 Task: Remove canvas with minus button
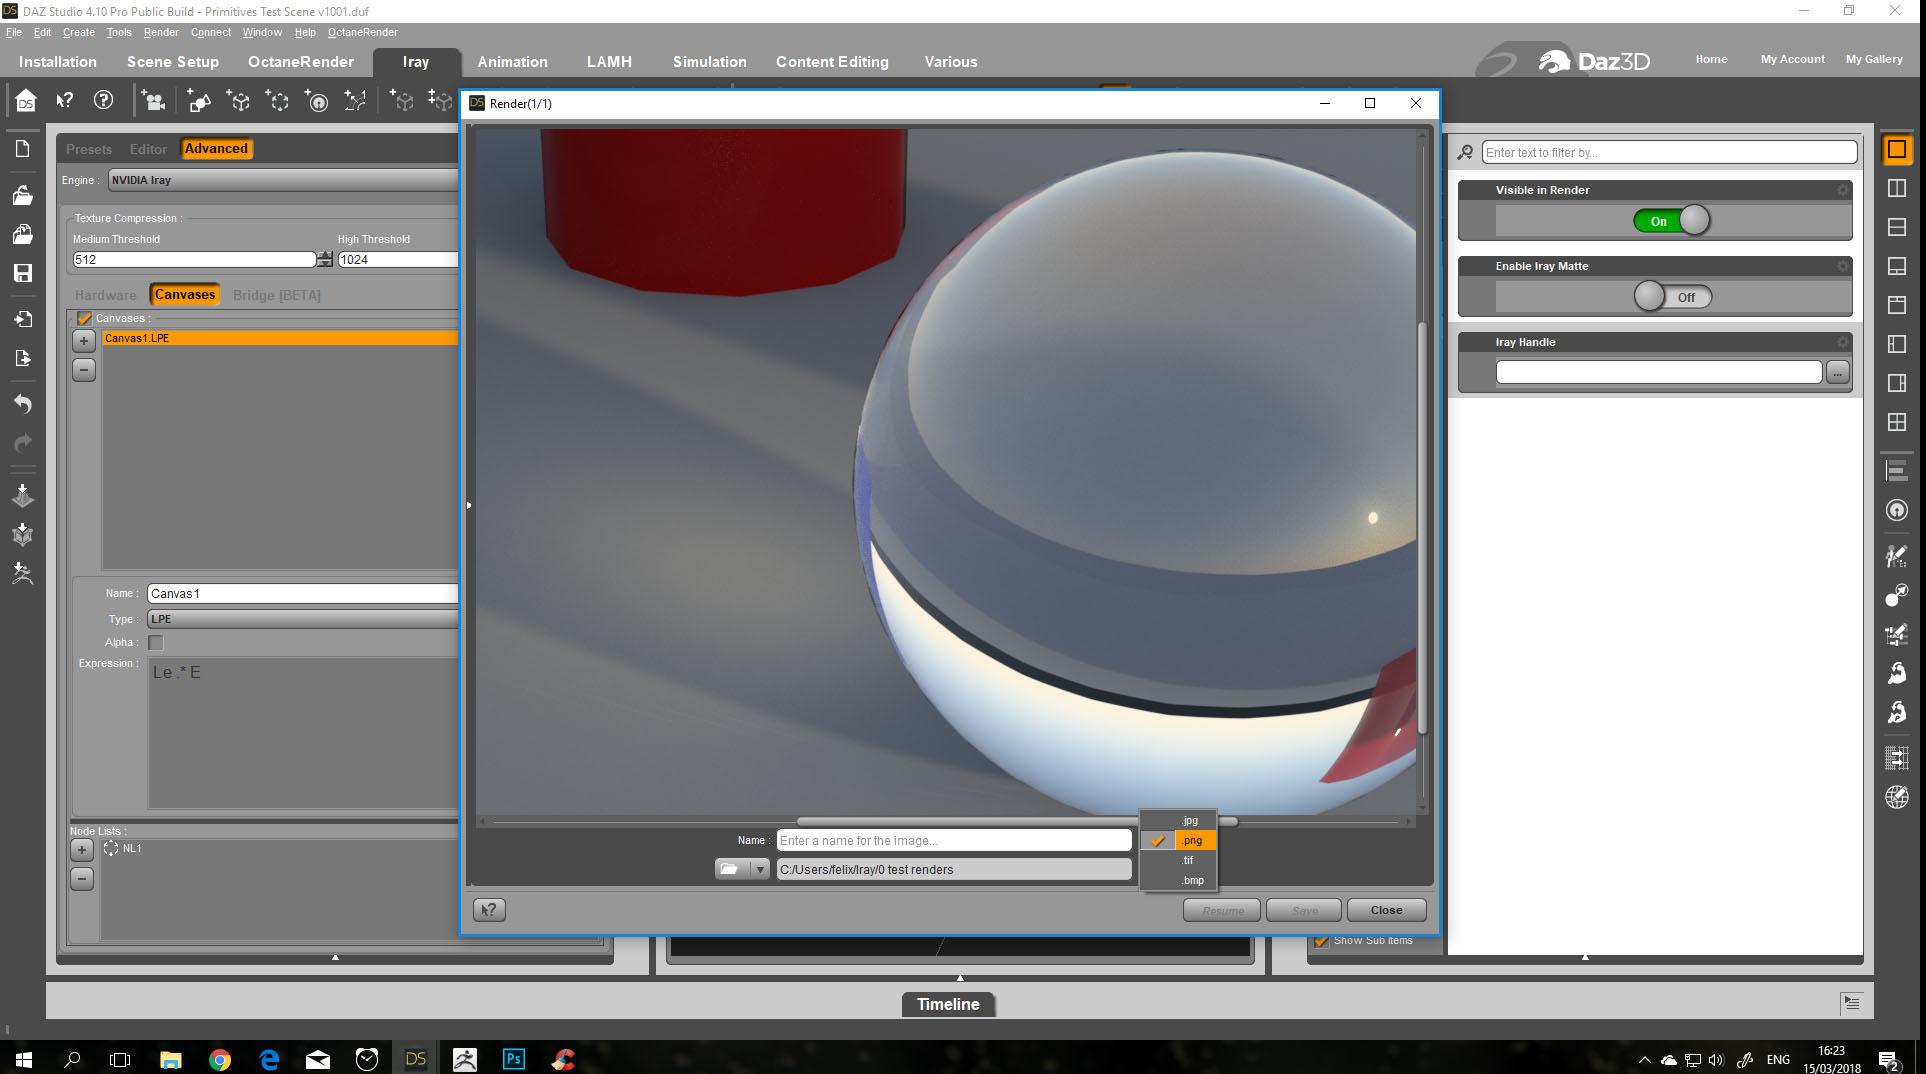(84, 370)
